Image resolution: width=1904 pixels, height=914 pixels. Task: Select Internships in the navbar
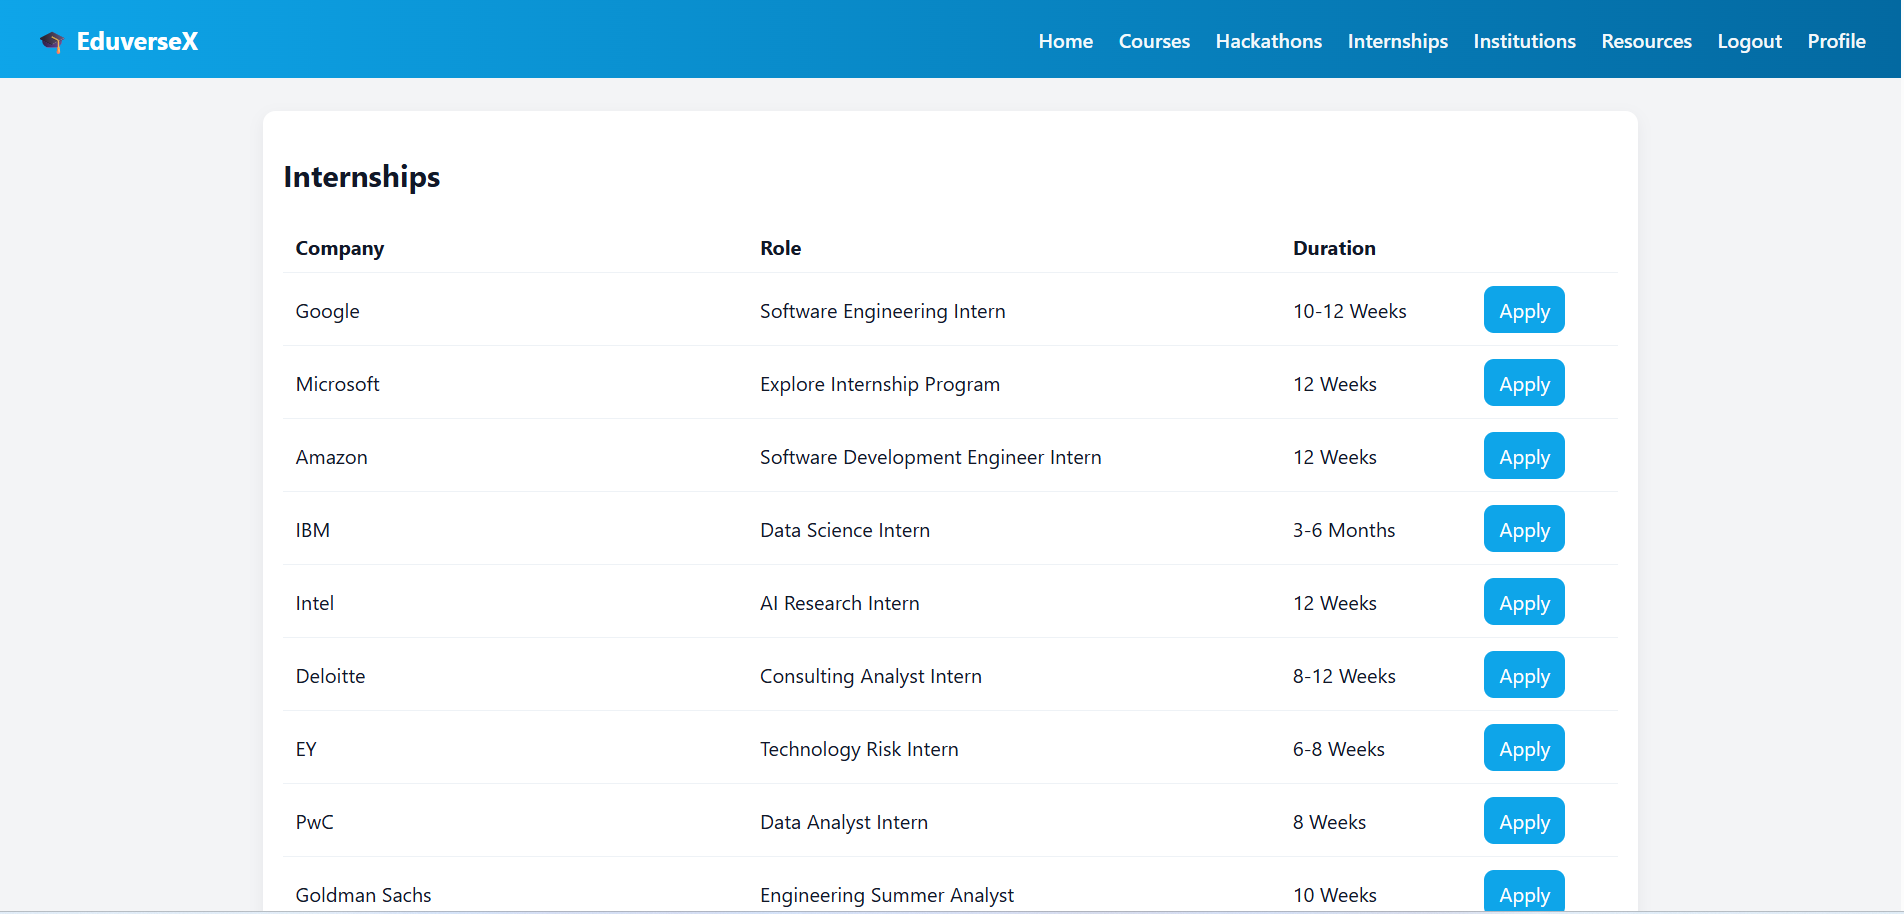point(1398,41)
